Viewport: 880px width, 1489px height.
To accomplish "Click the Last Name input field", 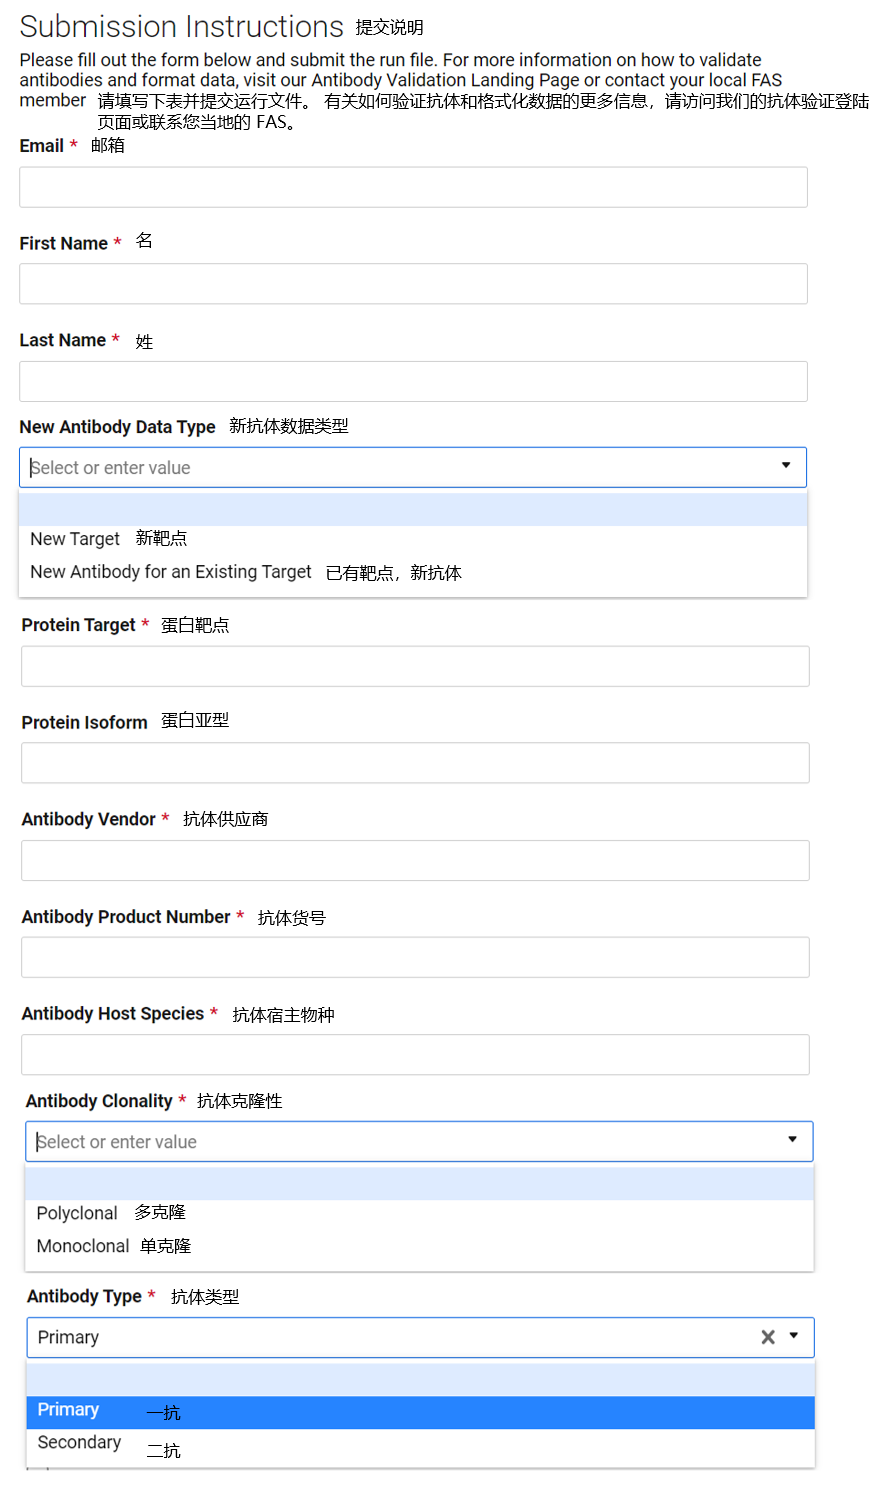I will click(413, 381).
